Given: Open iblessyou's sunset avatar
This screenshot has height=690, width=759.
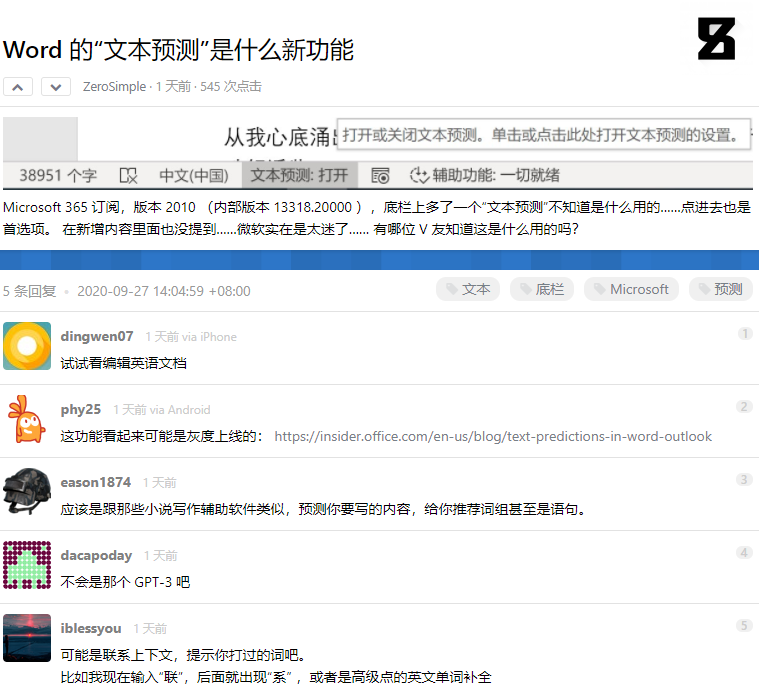Looking at the screenshot, I should point(27,638).
